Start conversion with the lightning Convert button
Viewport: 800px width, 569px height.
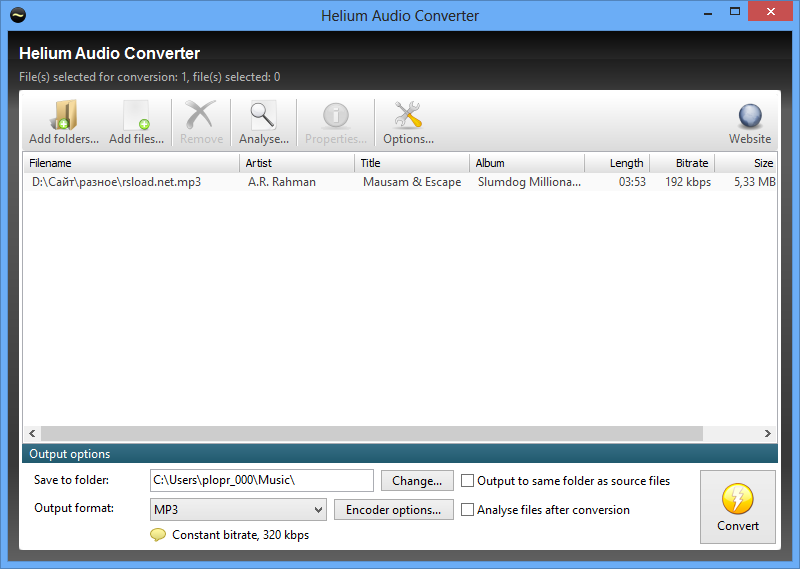tap(738, 507)
